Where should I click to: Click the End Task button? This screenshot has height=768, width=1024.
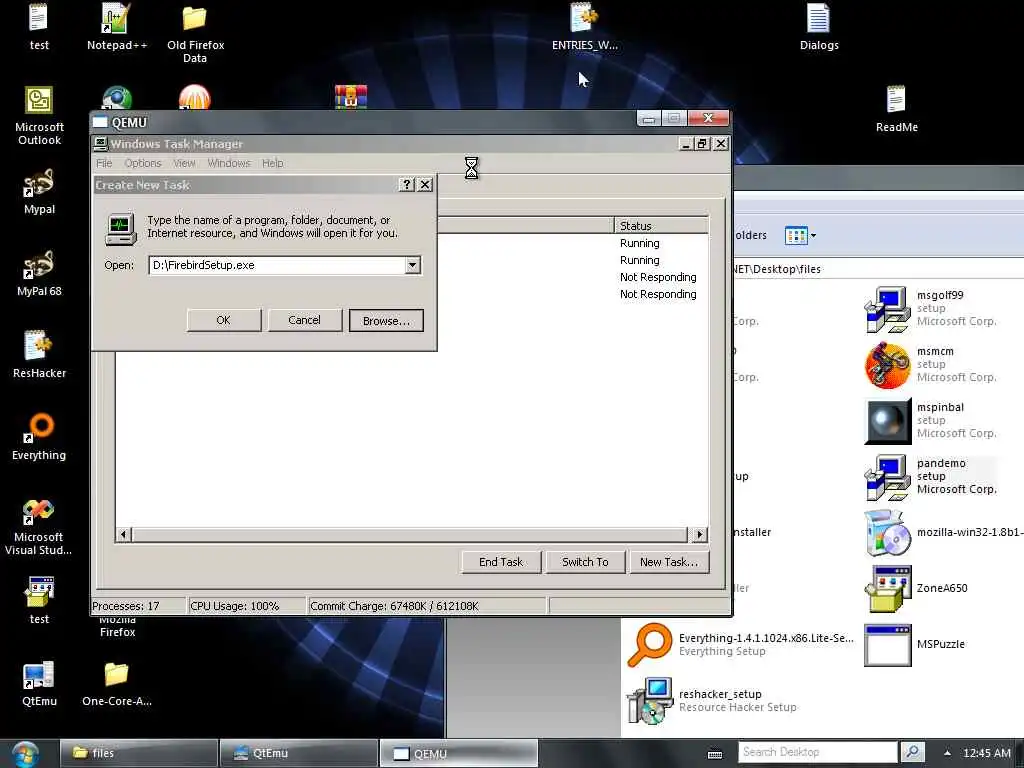(x=501, y=562)
